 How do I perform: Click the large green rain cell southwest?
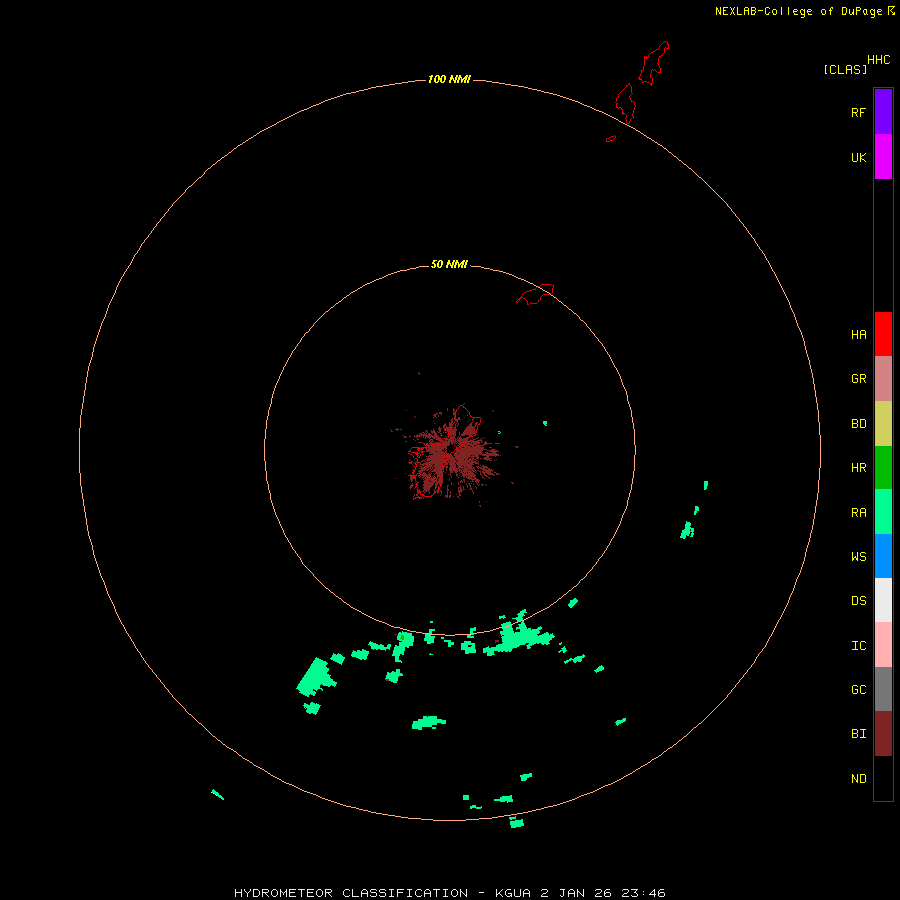click(x=316, y=677)
